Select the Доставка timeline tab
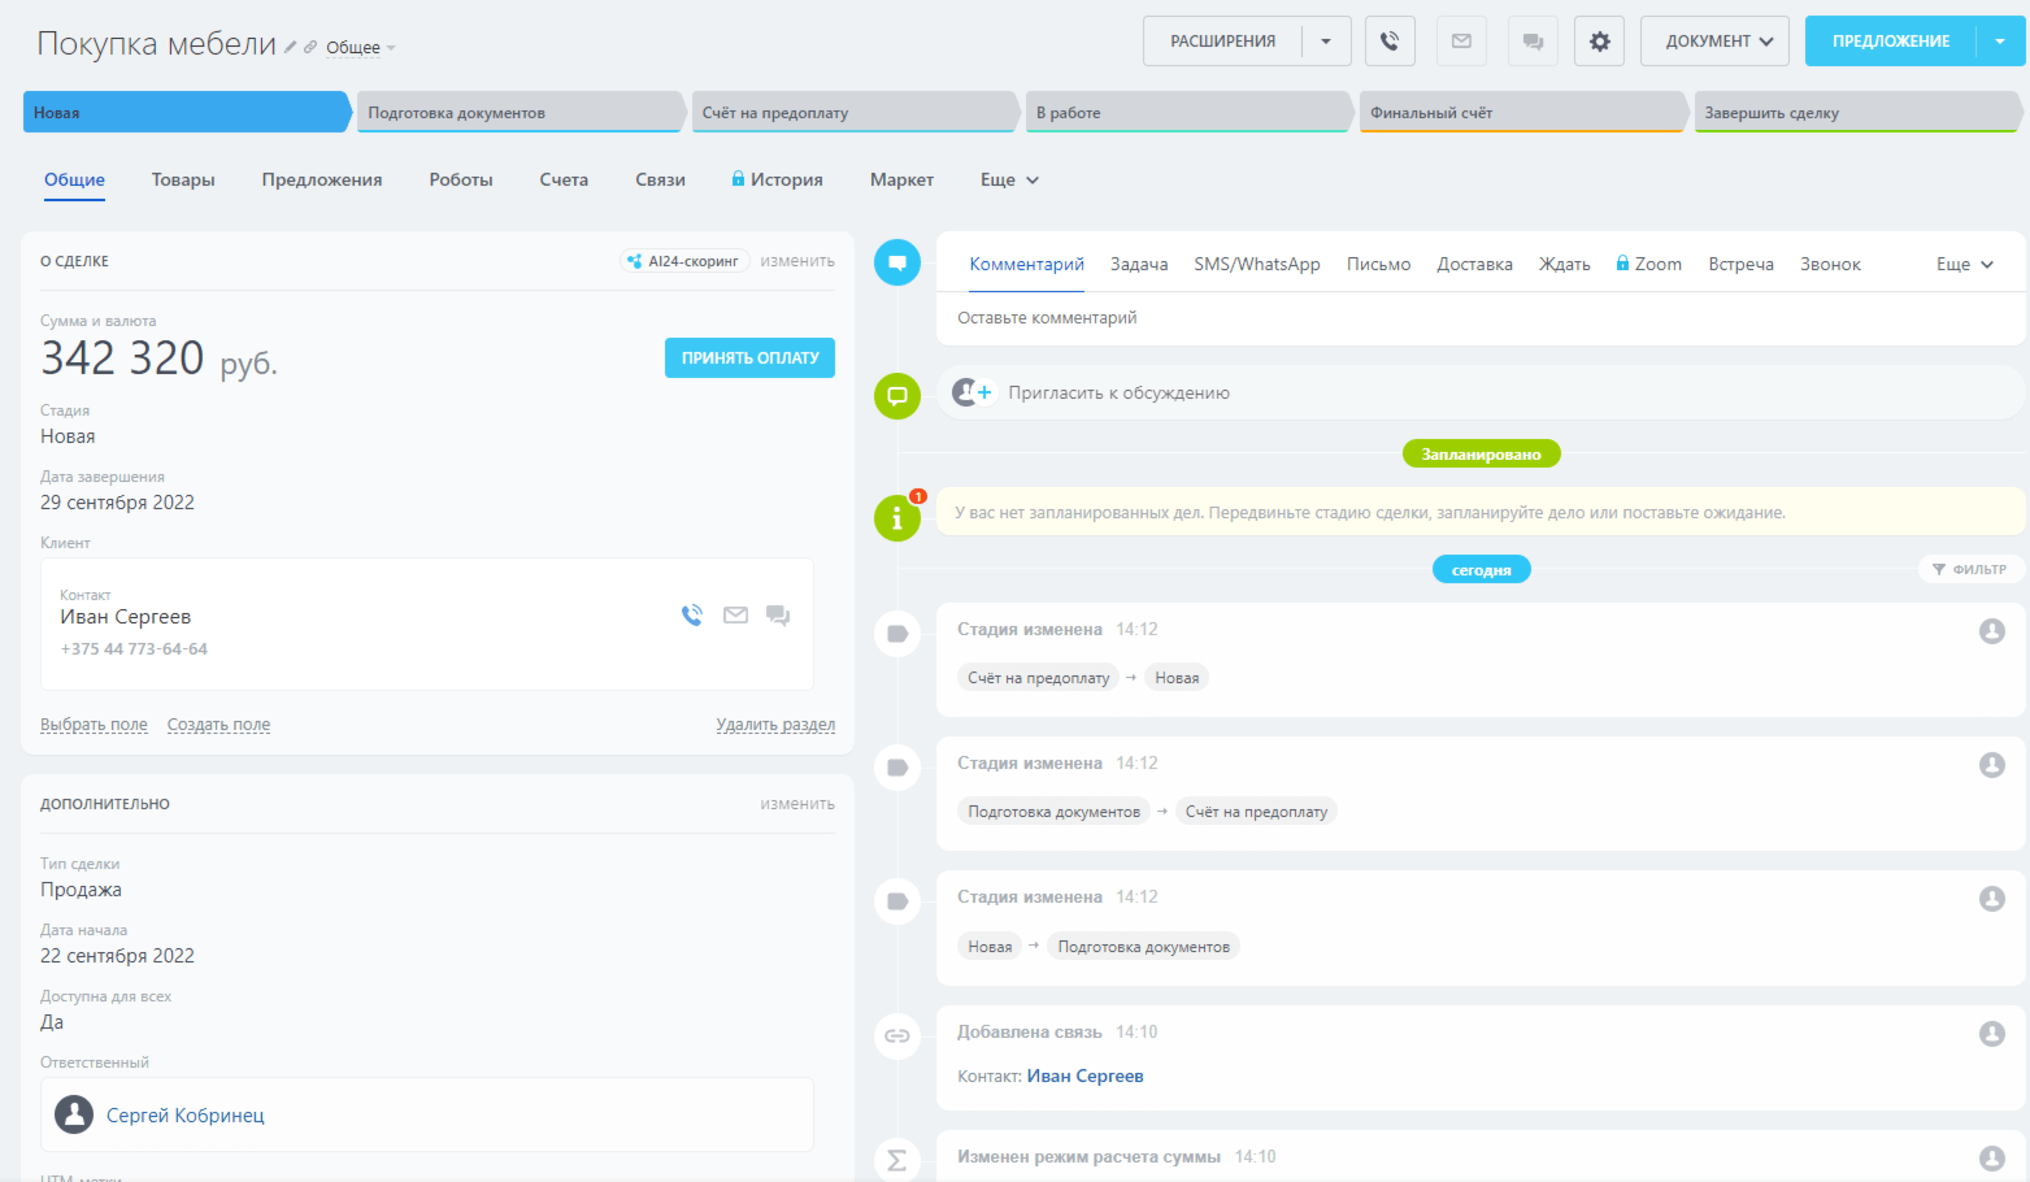 pyautogui.click(x=1474, y=264)
